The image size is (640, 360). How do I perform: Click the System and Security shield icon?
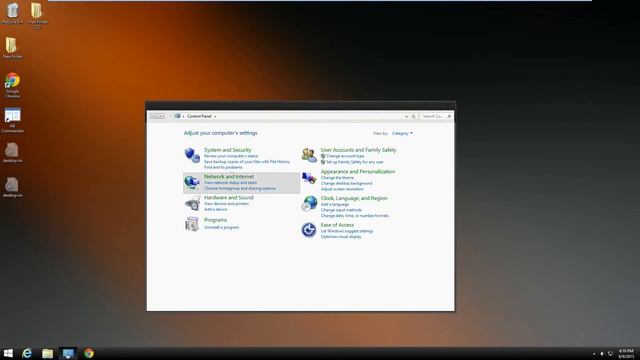click(x=192, y=155)
